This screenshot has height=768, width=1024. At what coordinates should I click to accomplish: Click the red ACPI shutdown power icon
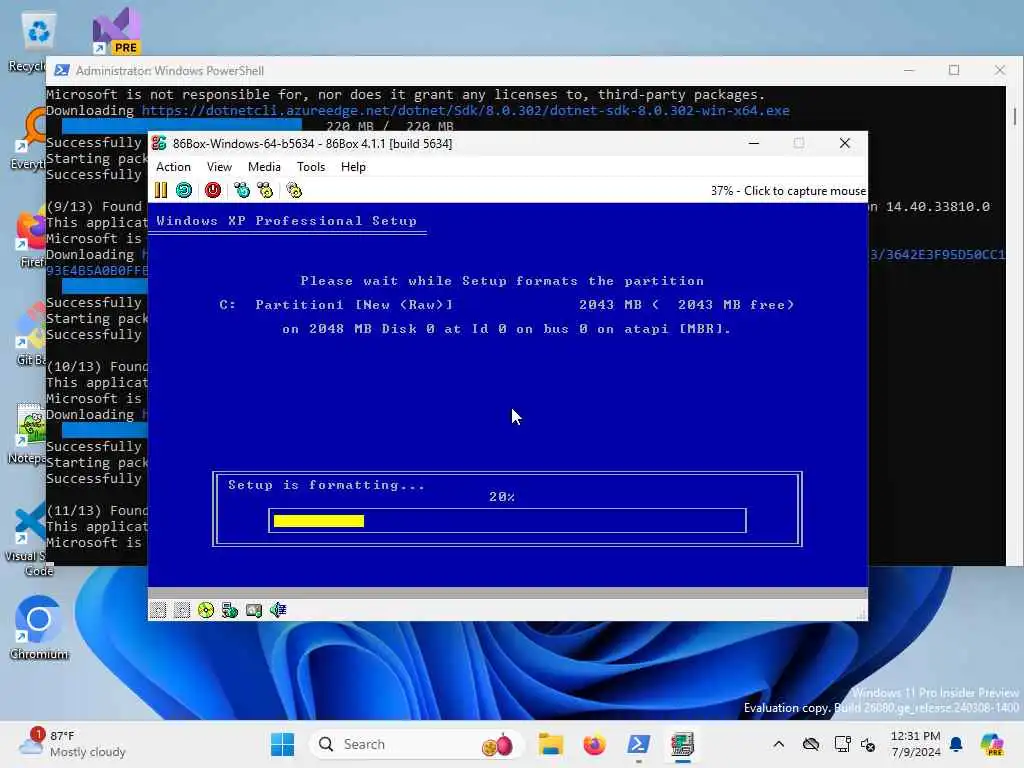pos(213,190)
